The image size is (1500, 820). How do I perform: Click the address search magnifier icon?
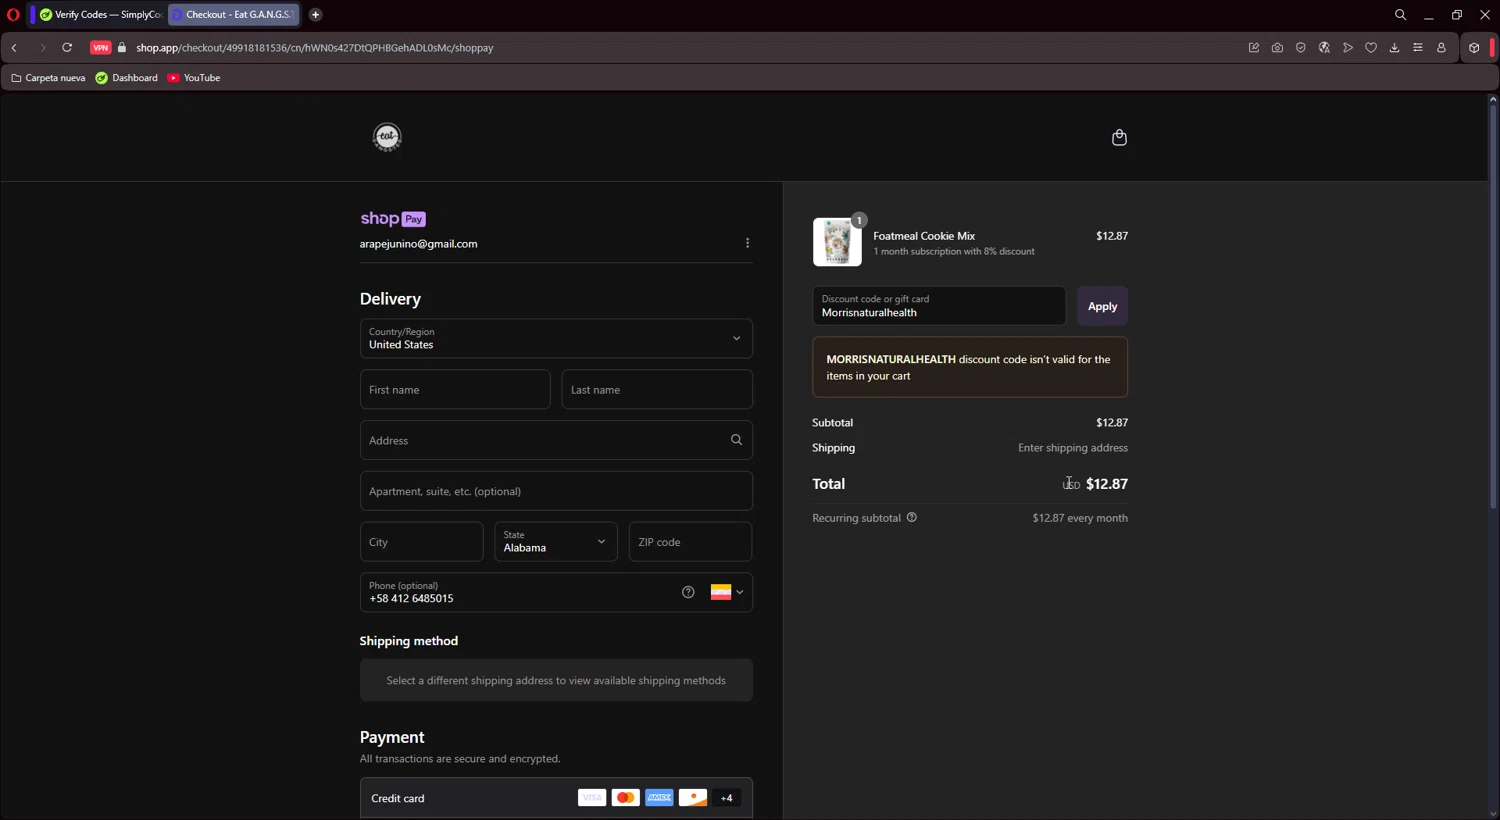736,440
